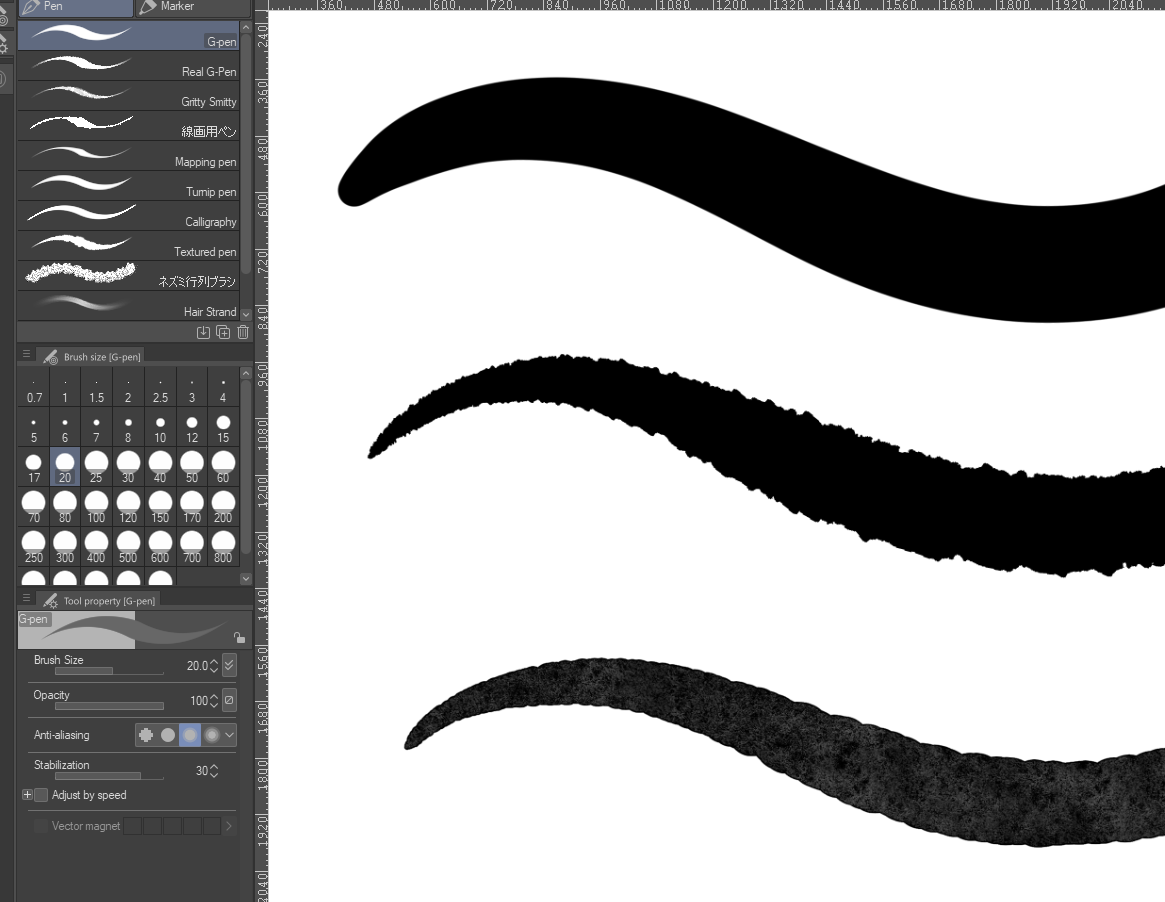The height and width of the screenshot is (902, 1165).
Task: Open the Brush size panel menu icon
Action: coord(26,354)
